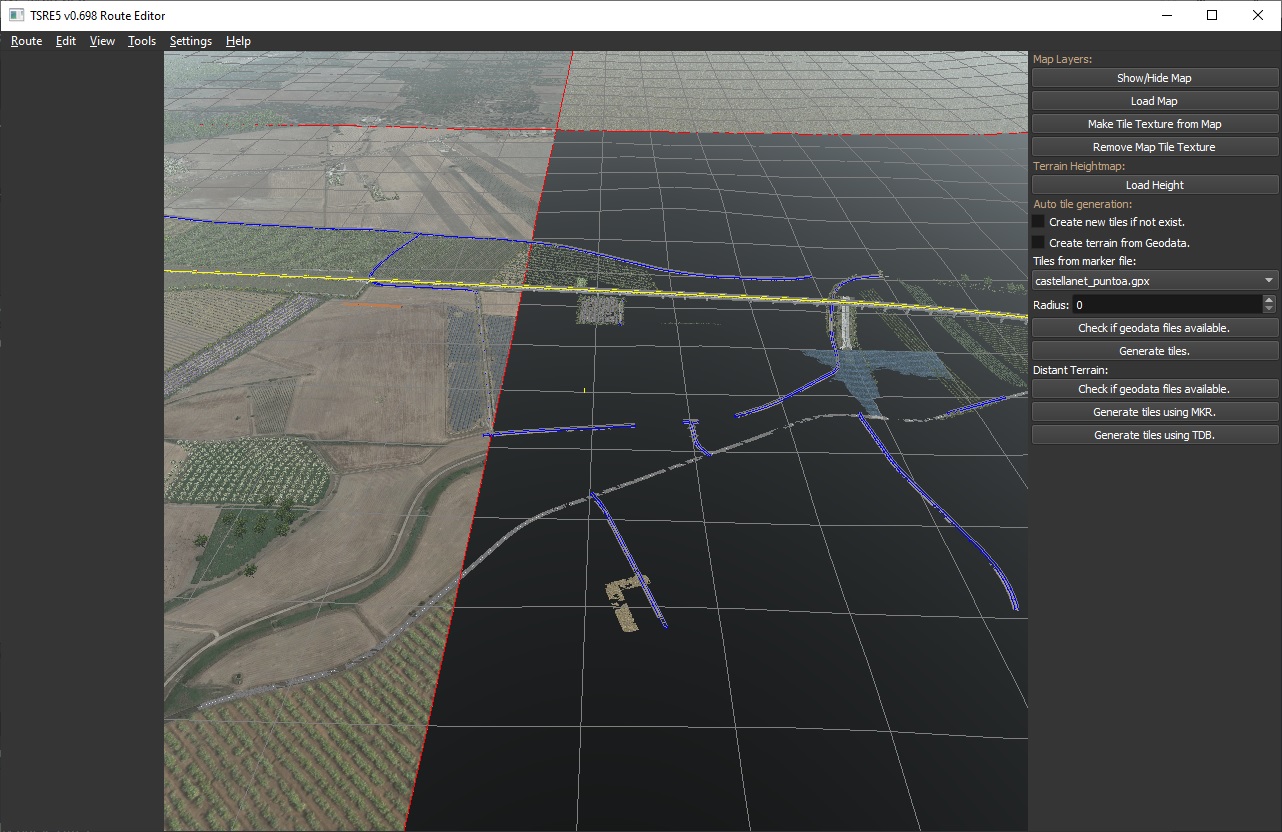Click the Generate tiles. button

pyautogui.click(x=1154, y=351)
